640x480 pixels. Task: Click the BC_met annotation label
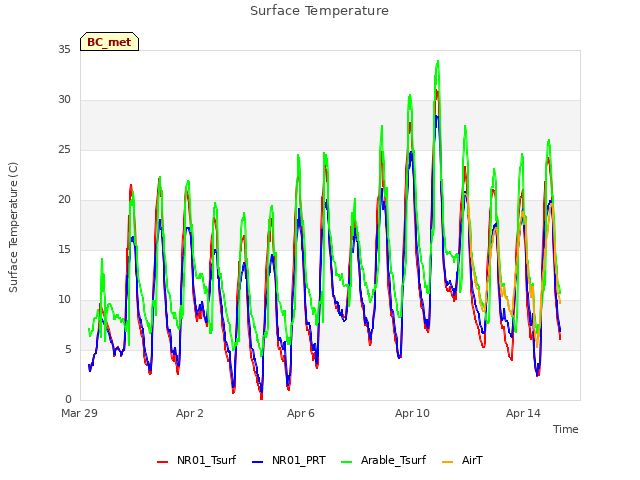109,42
